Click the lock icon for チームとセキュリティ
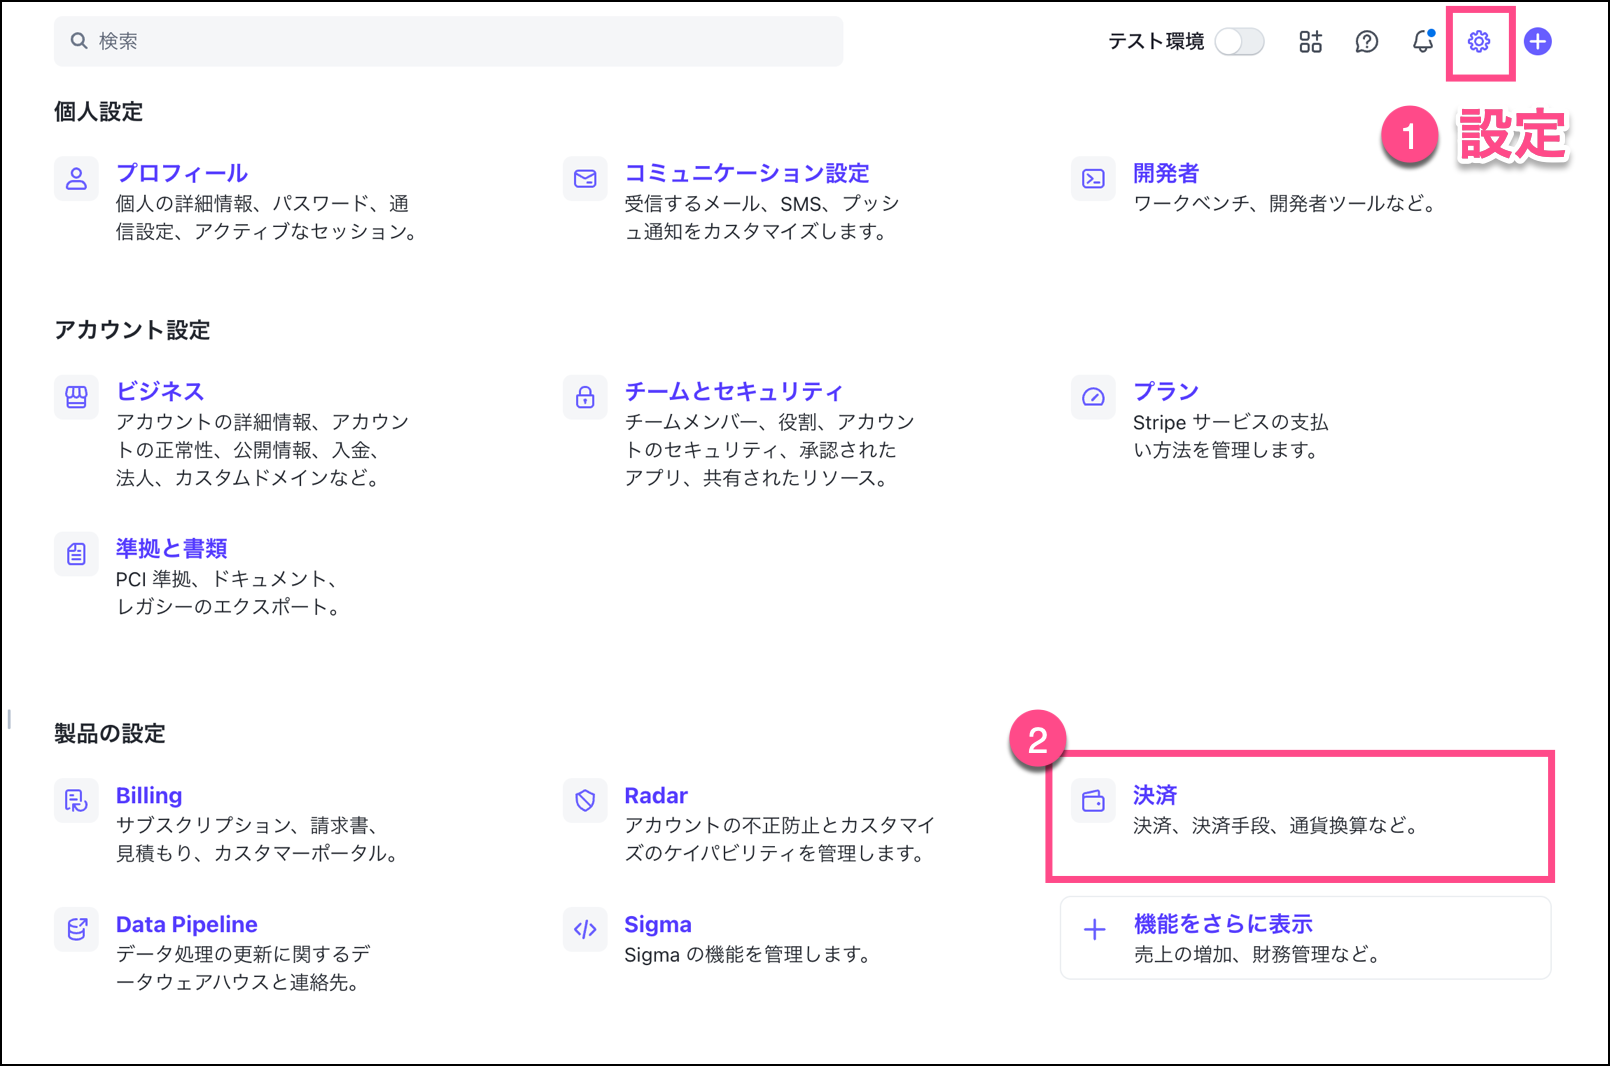This screenshot has height=1066, width=1610. [x=585, y=397]
